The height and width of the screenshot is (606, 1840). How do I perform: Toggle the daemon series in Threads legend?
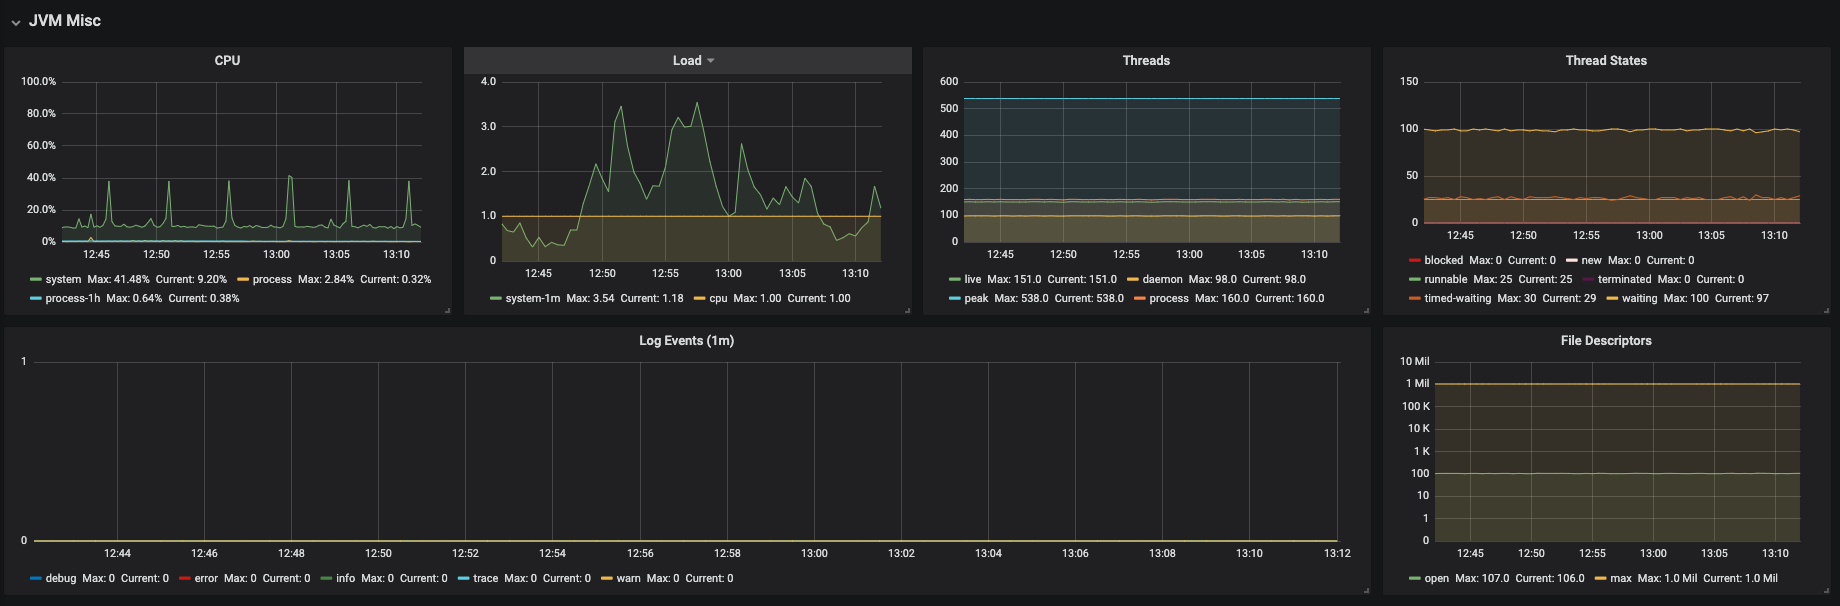pos(1162,280)
